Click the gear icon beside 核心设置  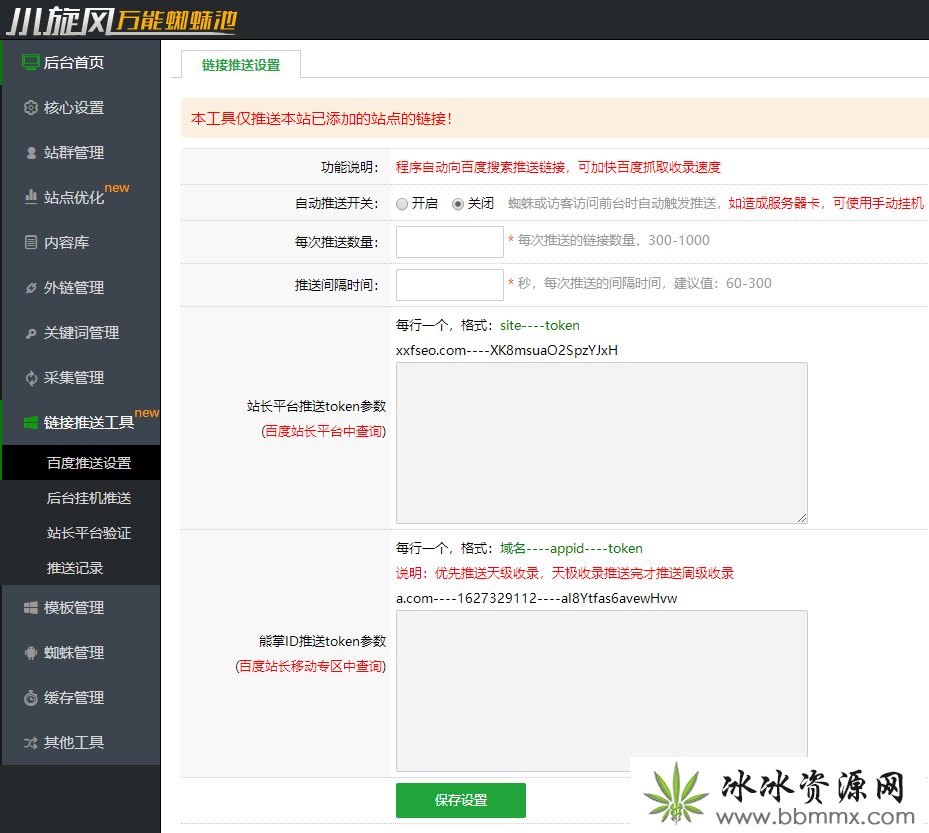pos(30,107)
